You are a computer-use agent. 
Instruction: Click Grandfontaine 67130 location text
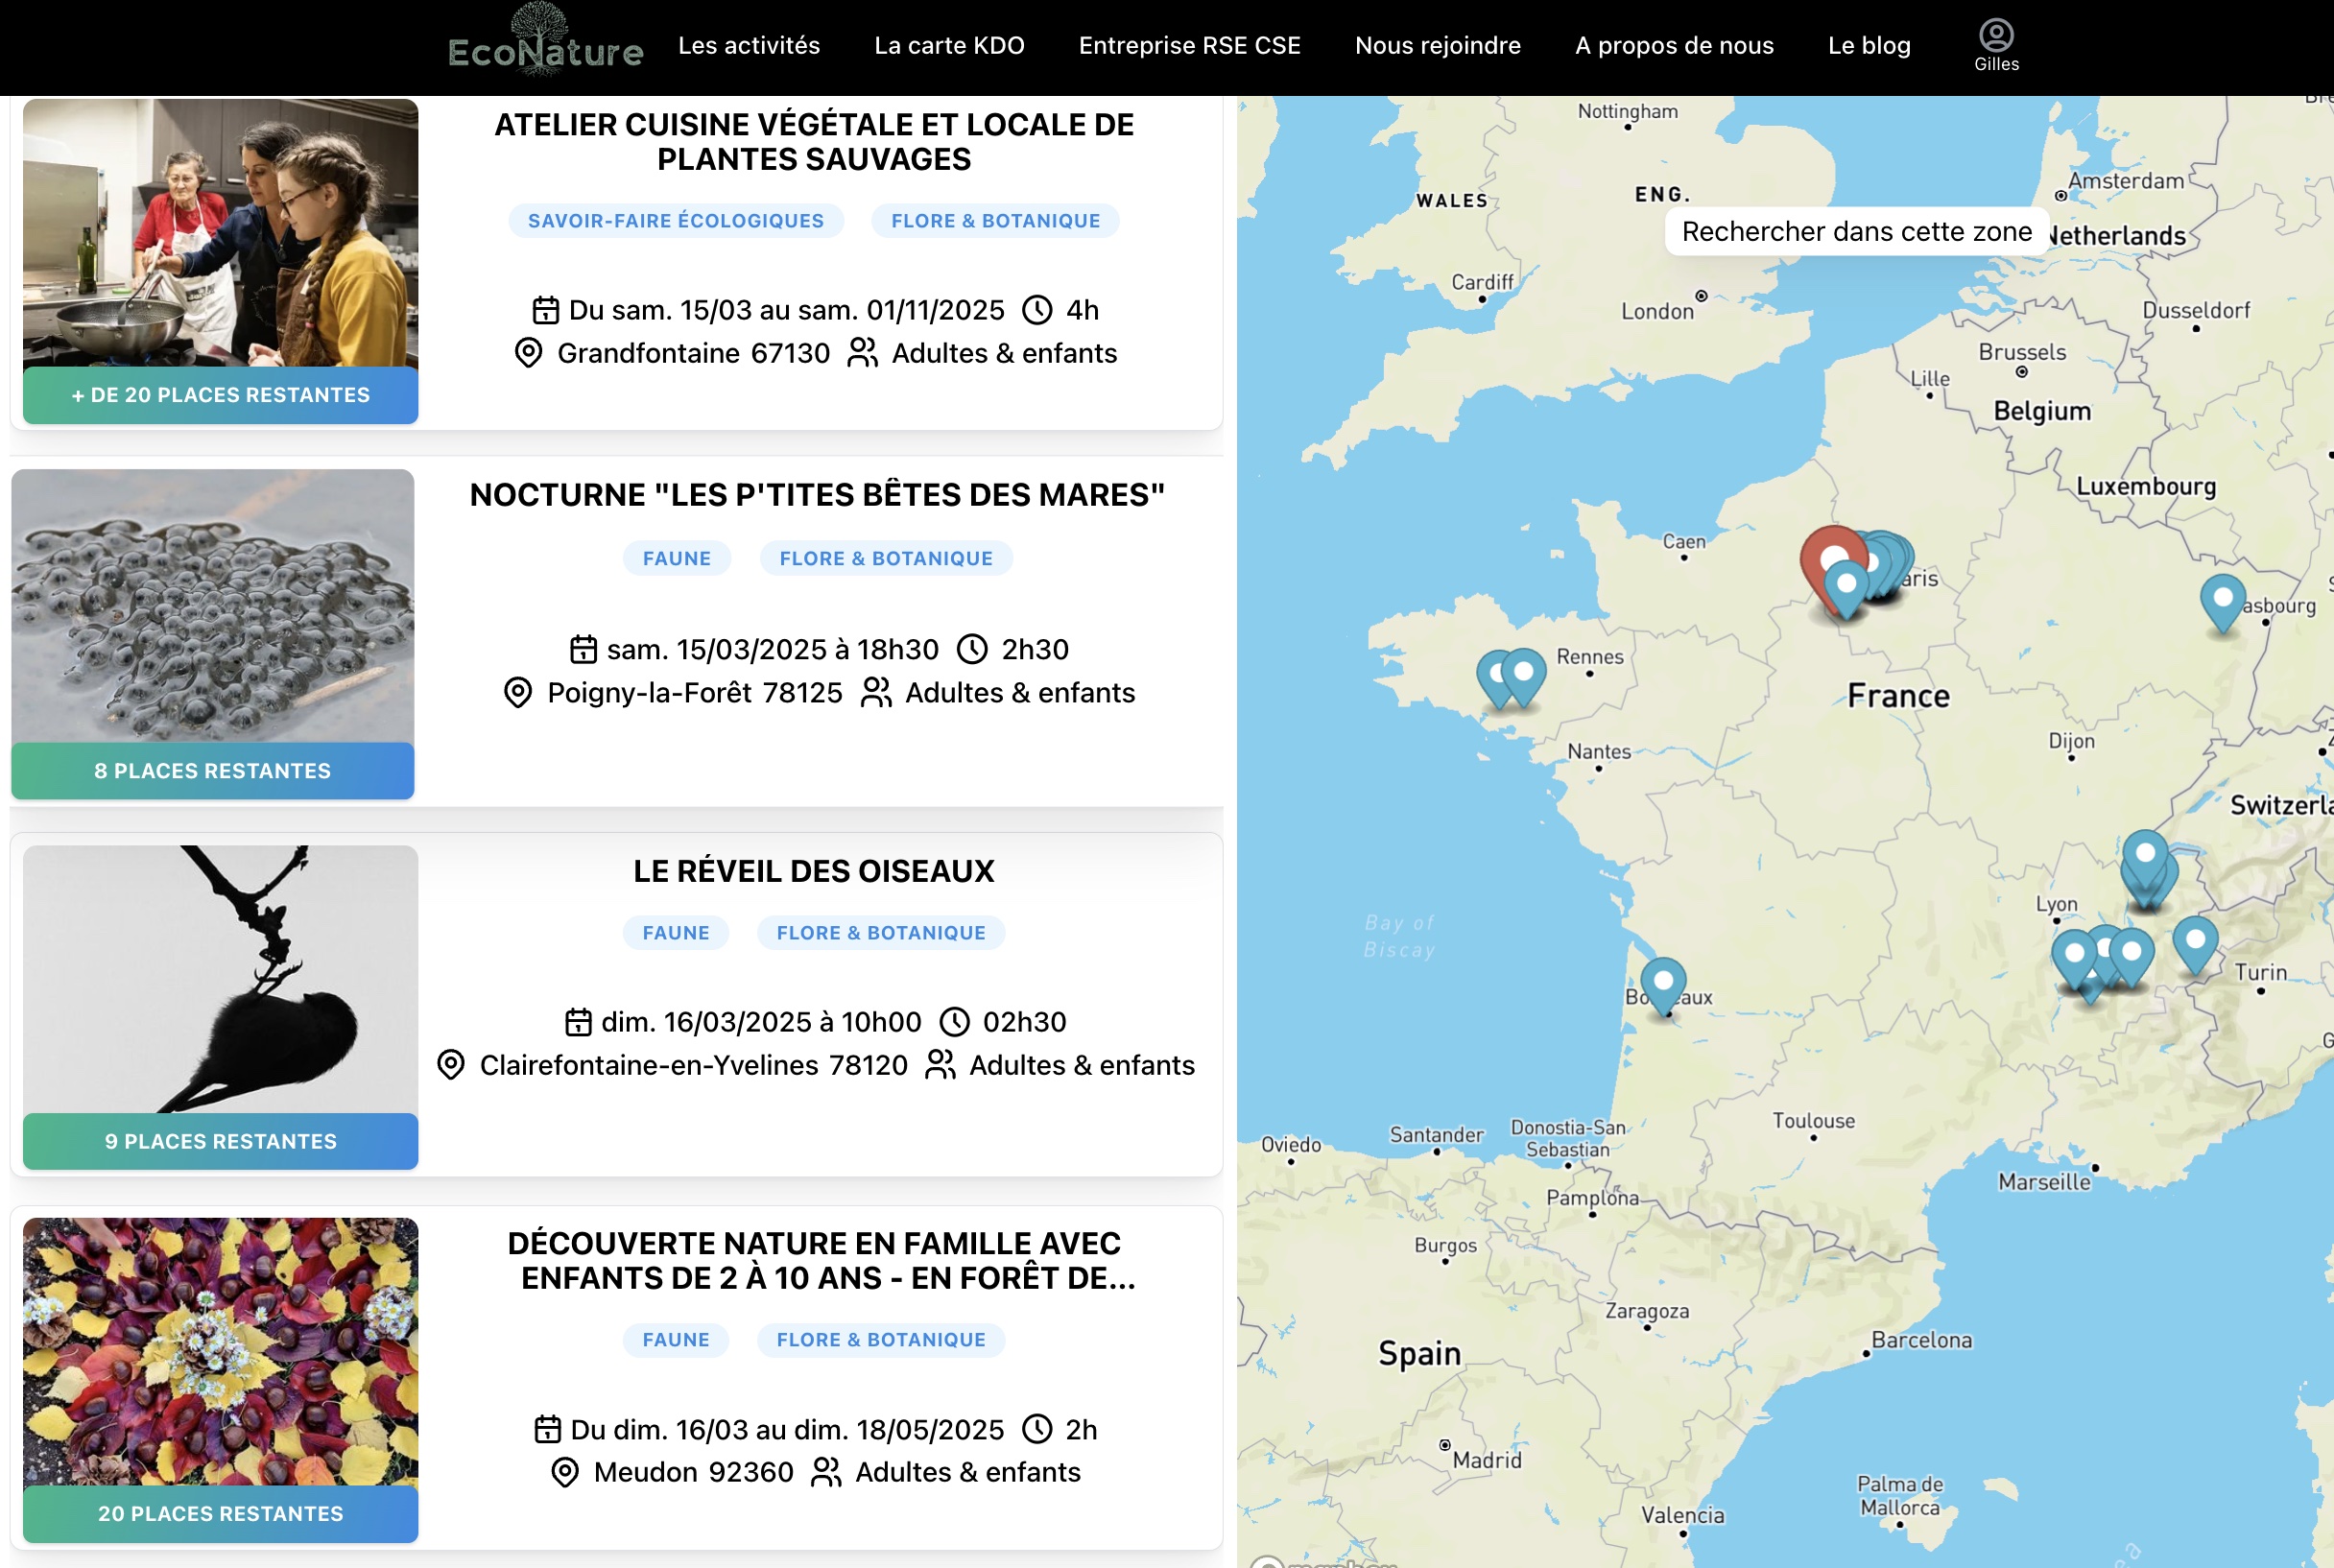point(693,354)
